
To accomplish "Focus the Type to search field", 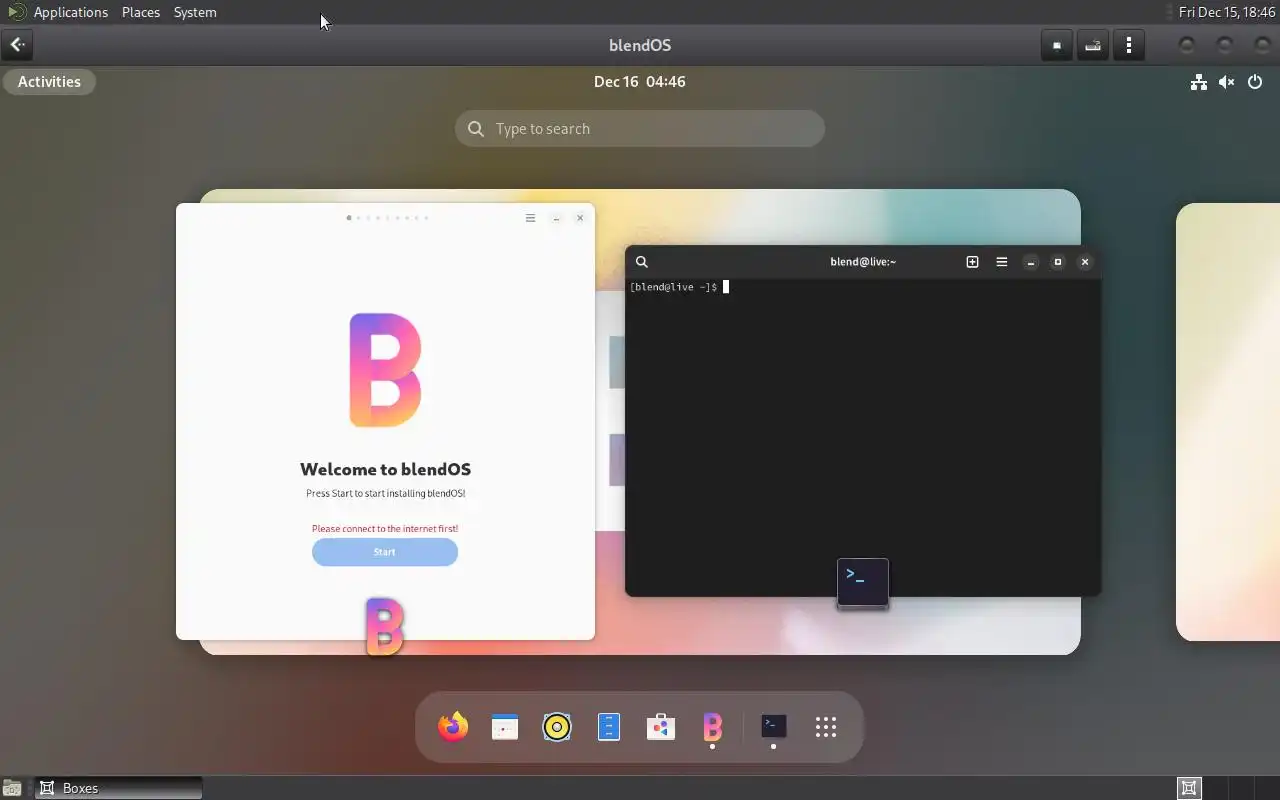I will click(x=640, y=129).
